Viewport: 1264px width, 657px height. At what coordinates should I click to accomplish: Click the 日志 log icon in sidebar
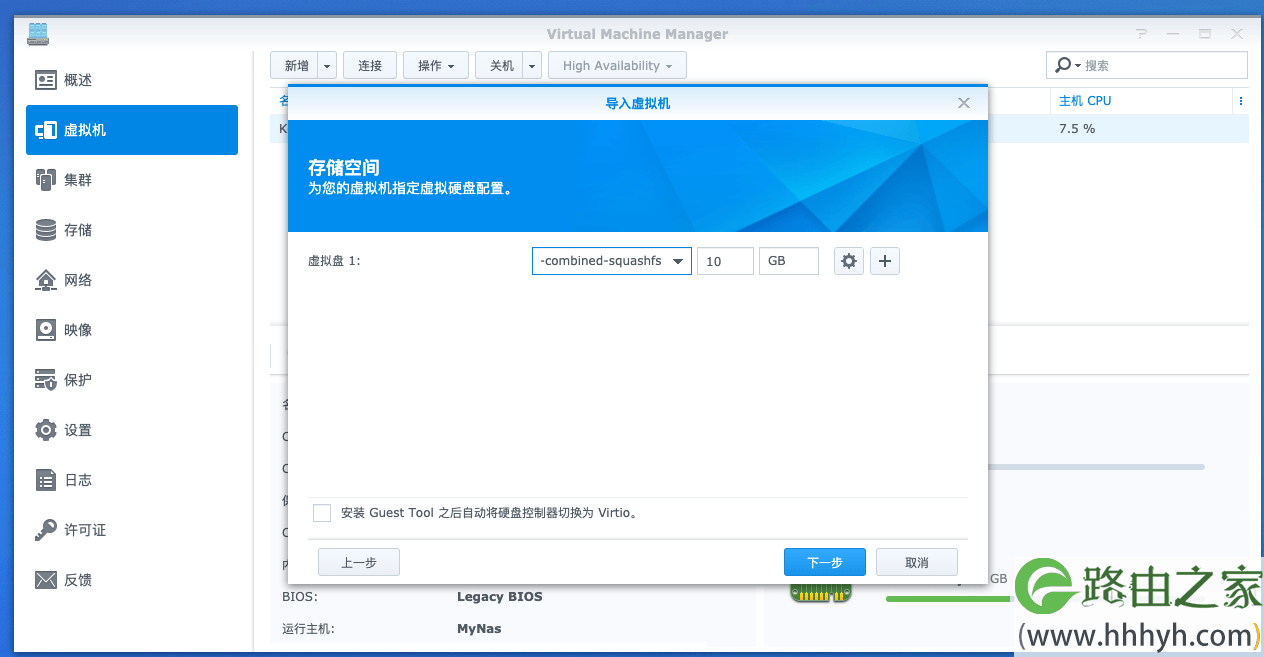click(x=46, y=480)
